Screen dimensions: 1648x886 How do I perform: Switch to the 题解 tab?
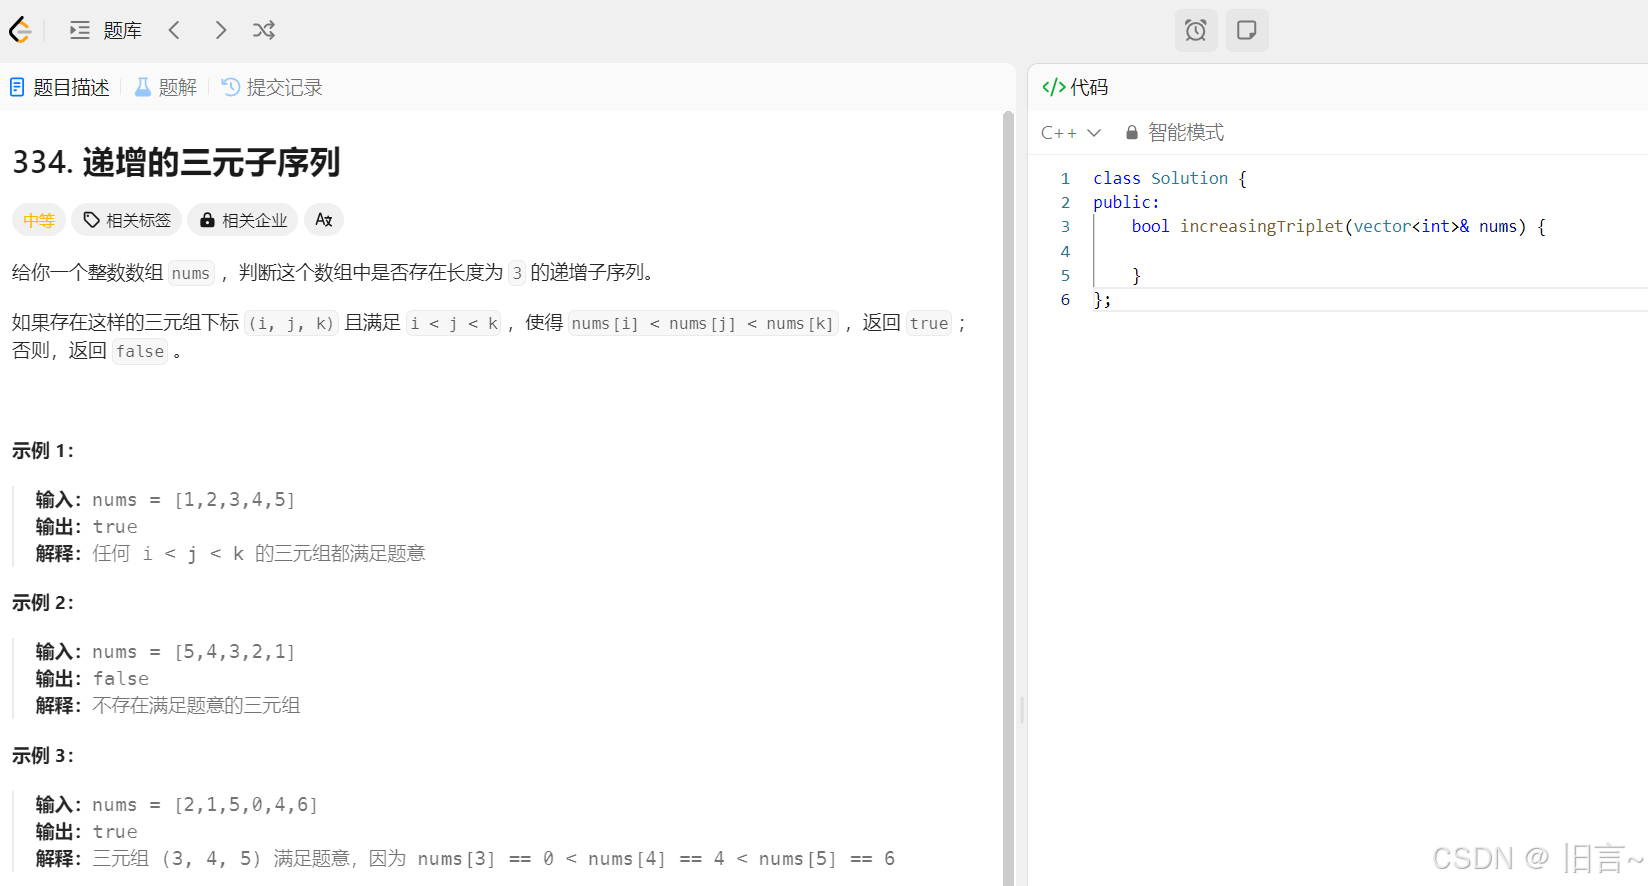(x=166, y=87)
